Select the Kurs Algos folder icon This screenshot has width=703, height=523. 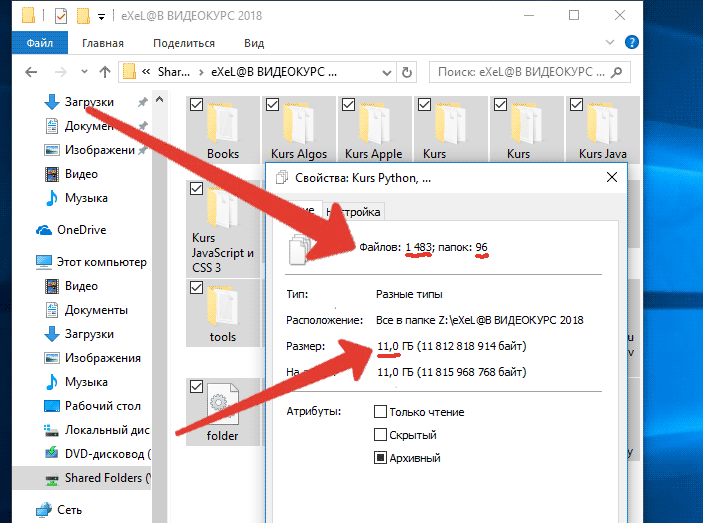click(299, 123)
